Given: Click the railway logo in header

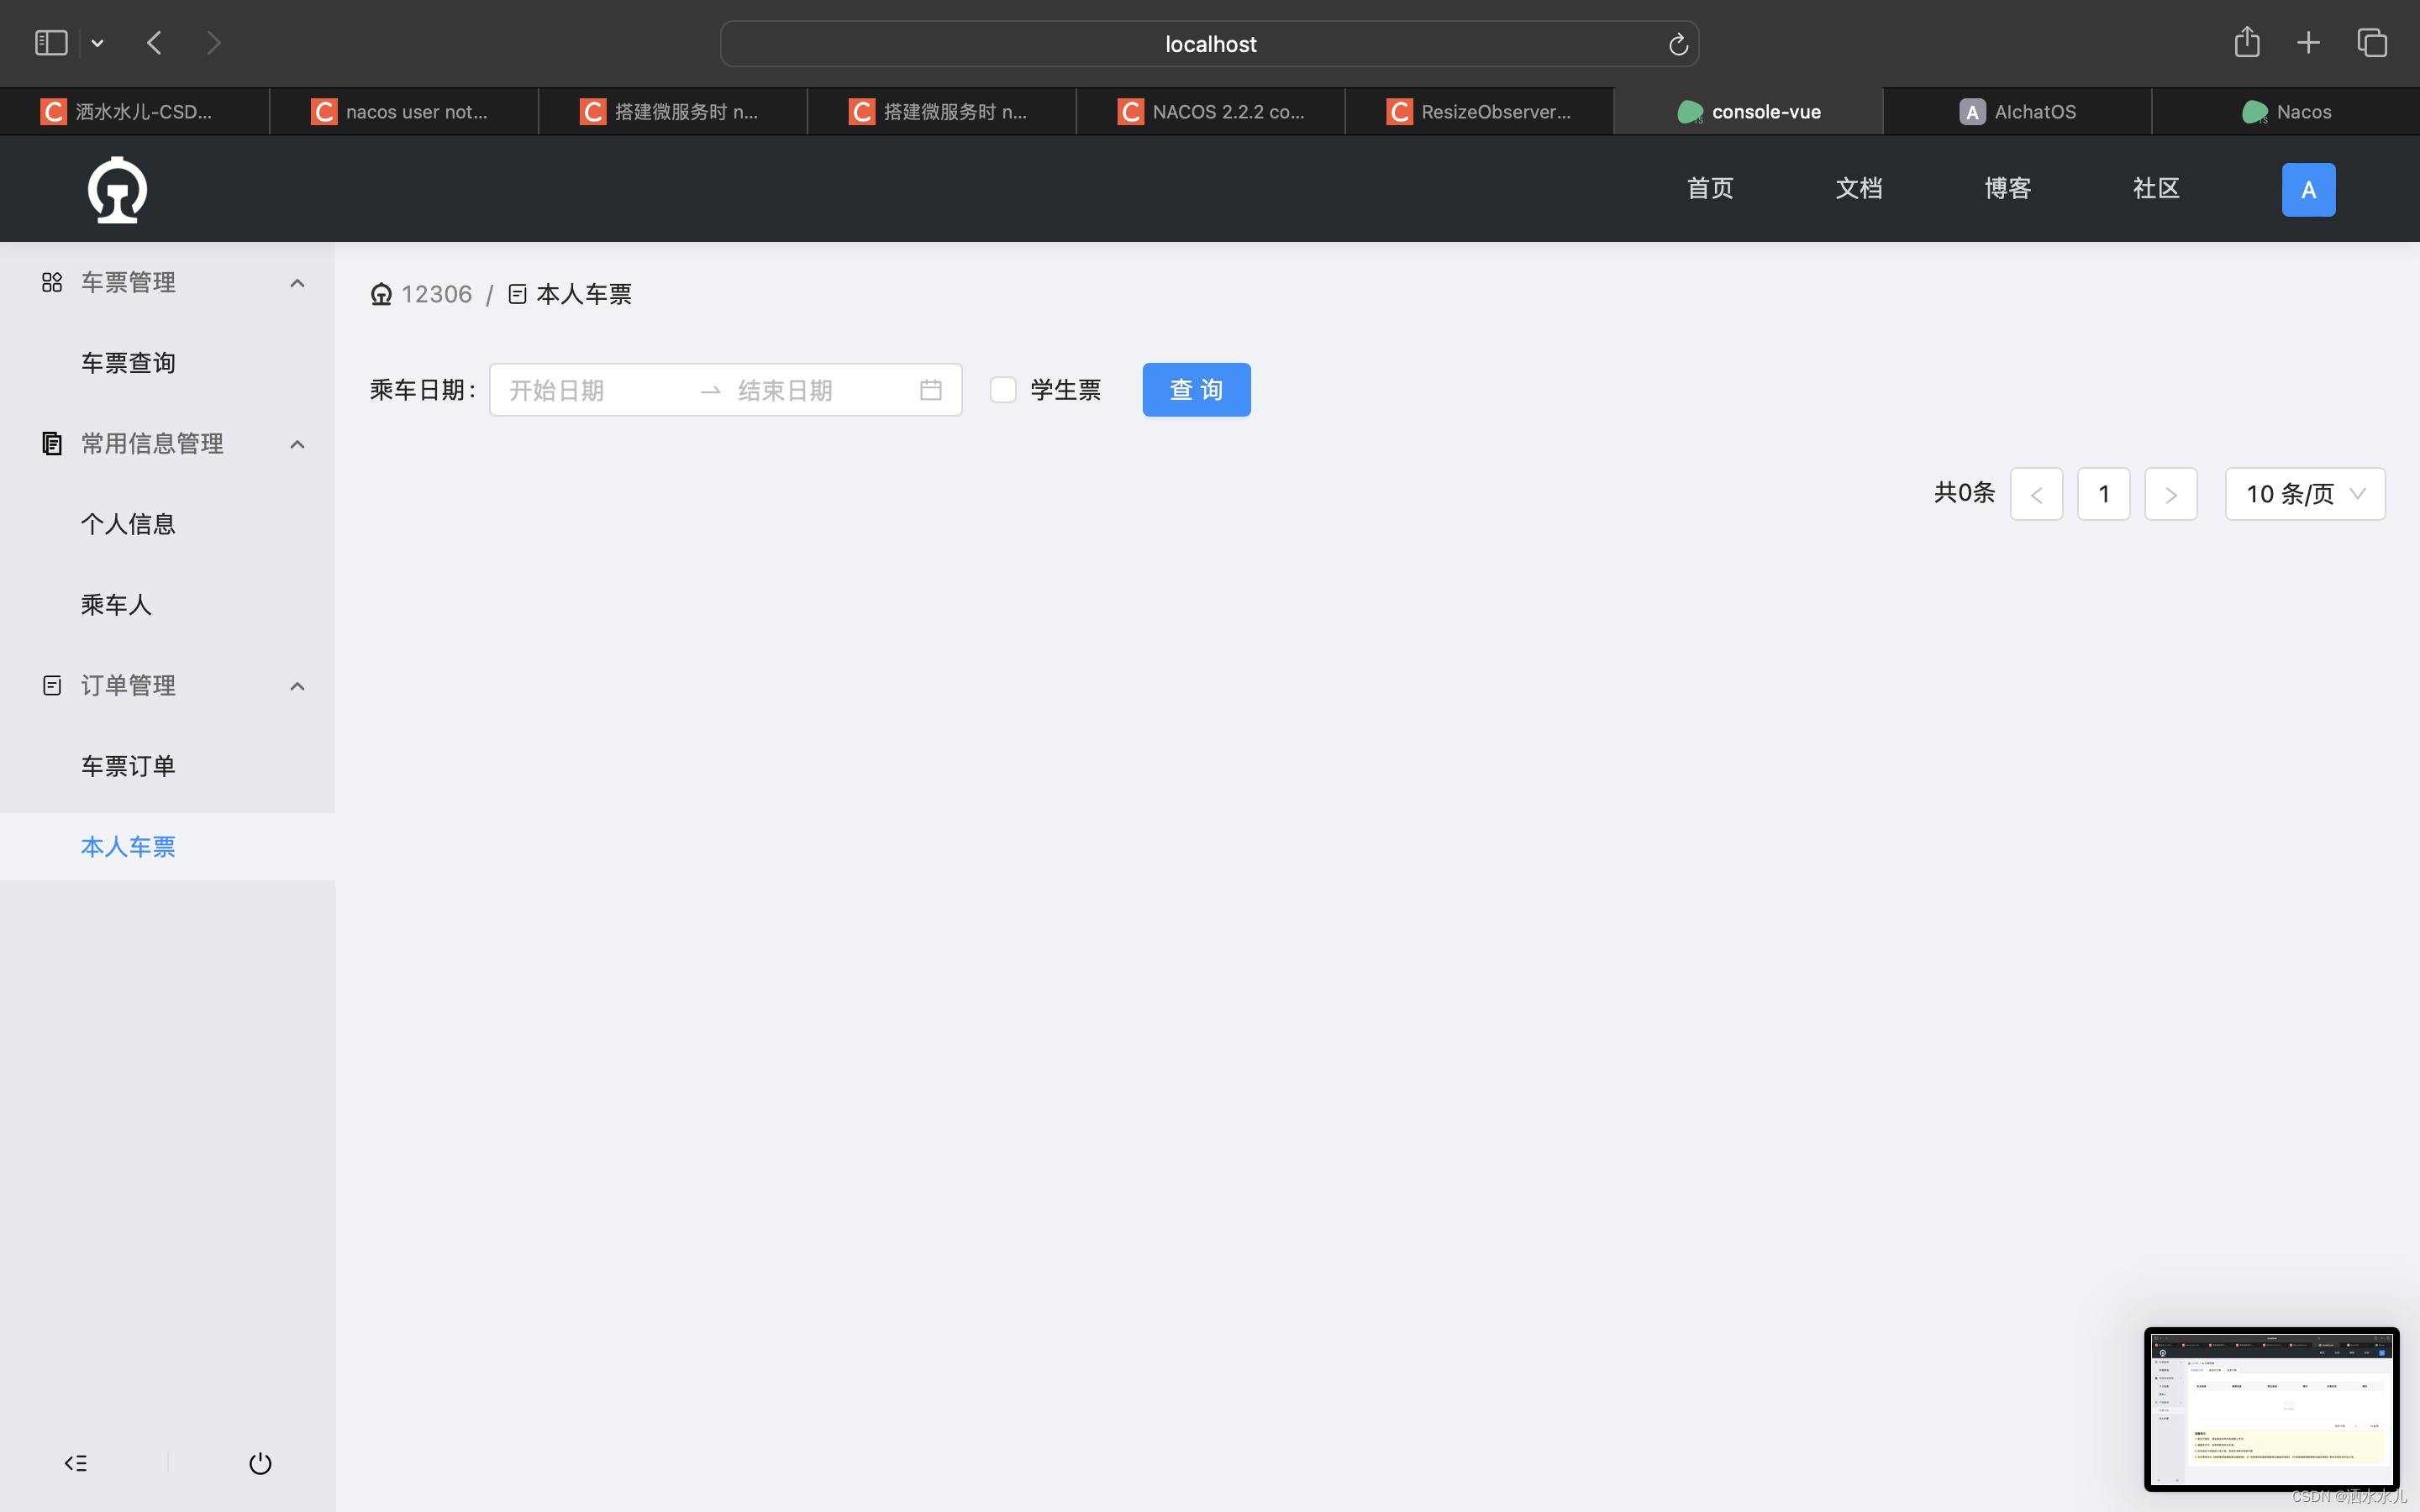Looking at the screenshot, I should [117, 189].
